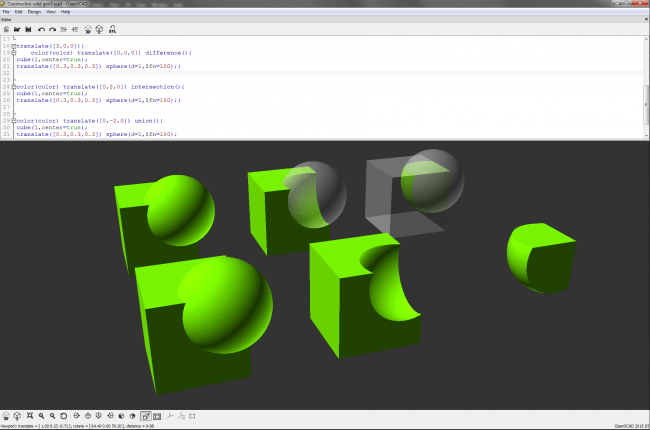Click 'sphere(d=1,$fn=100);}' on line 21
Image resolution: width=650 pixels, height=430 pixels.
tap(143, 66)
